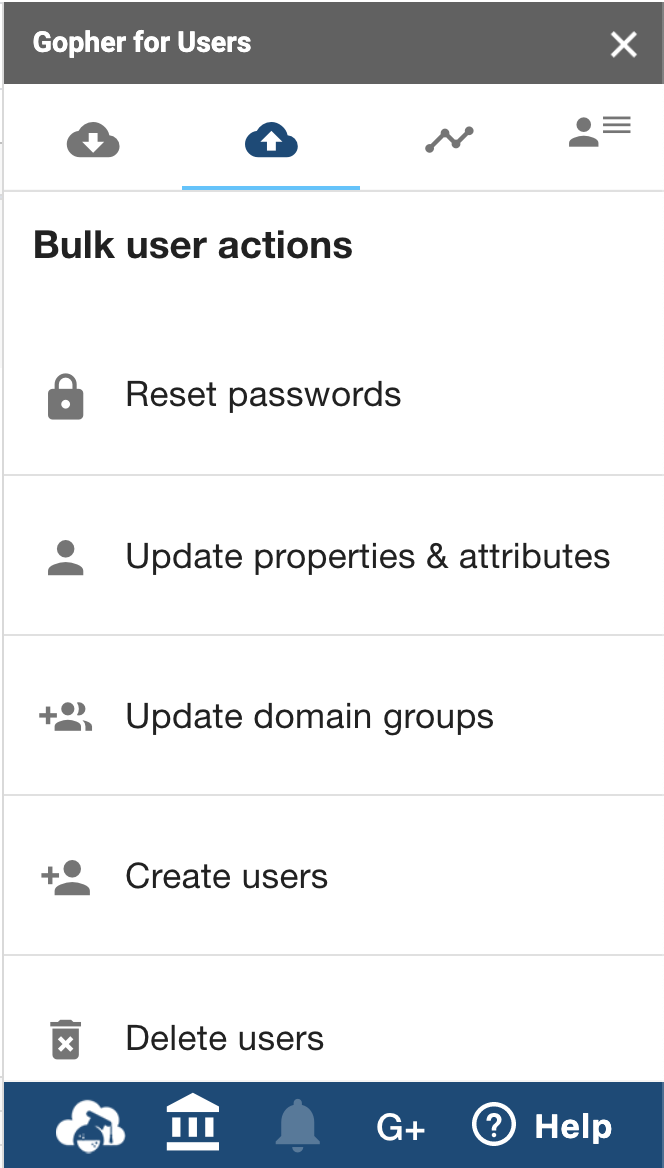The height and width of the screenshot is (1168, 664).
Task: Open the cloud download tab
Action: tap(93, 140)
